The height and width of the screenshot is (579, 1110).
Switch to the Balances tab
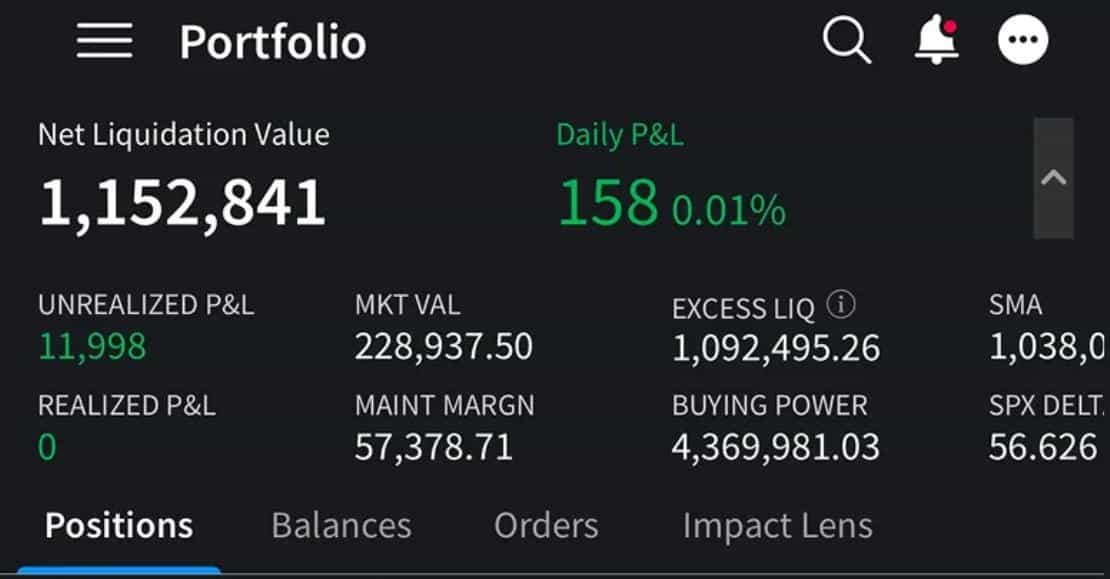point(341,526)
